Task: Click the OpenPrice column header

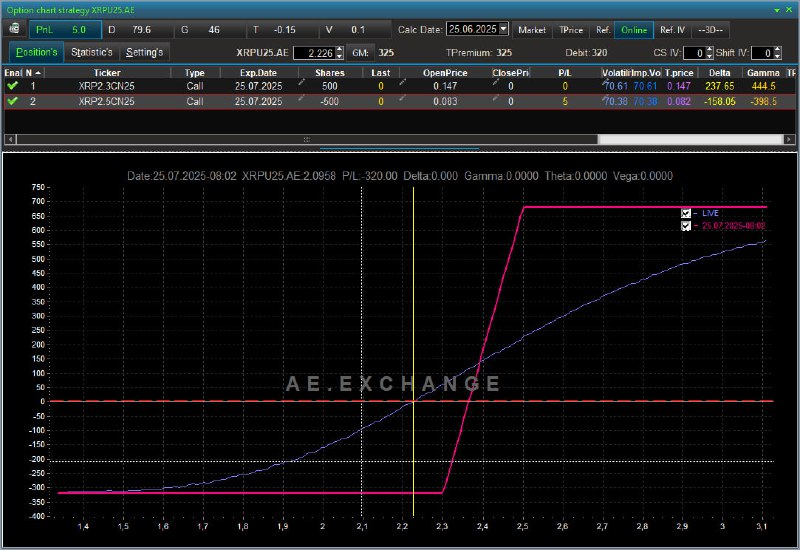Action: tap(445, 73)
